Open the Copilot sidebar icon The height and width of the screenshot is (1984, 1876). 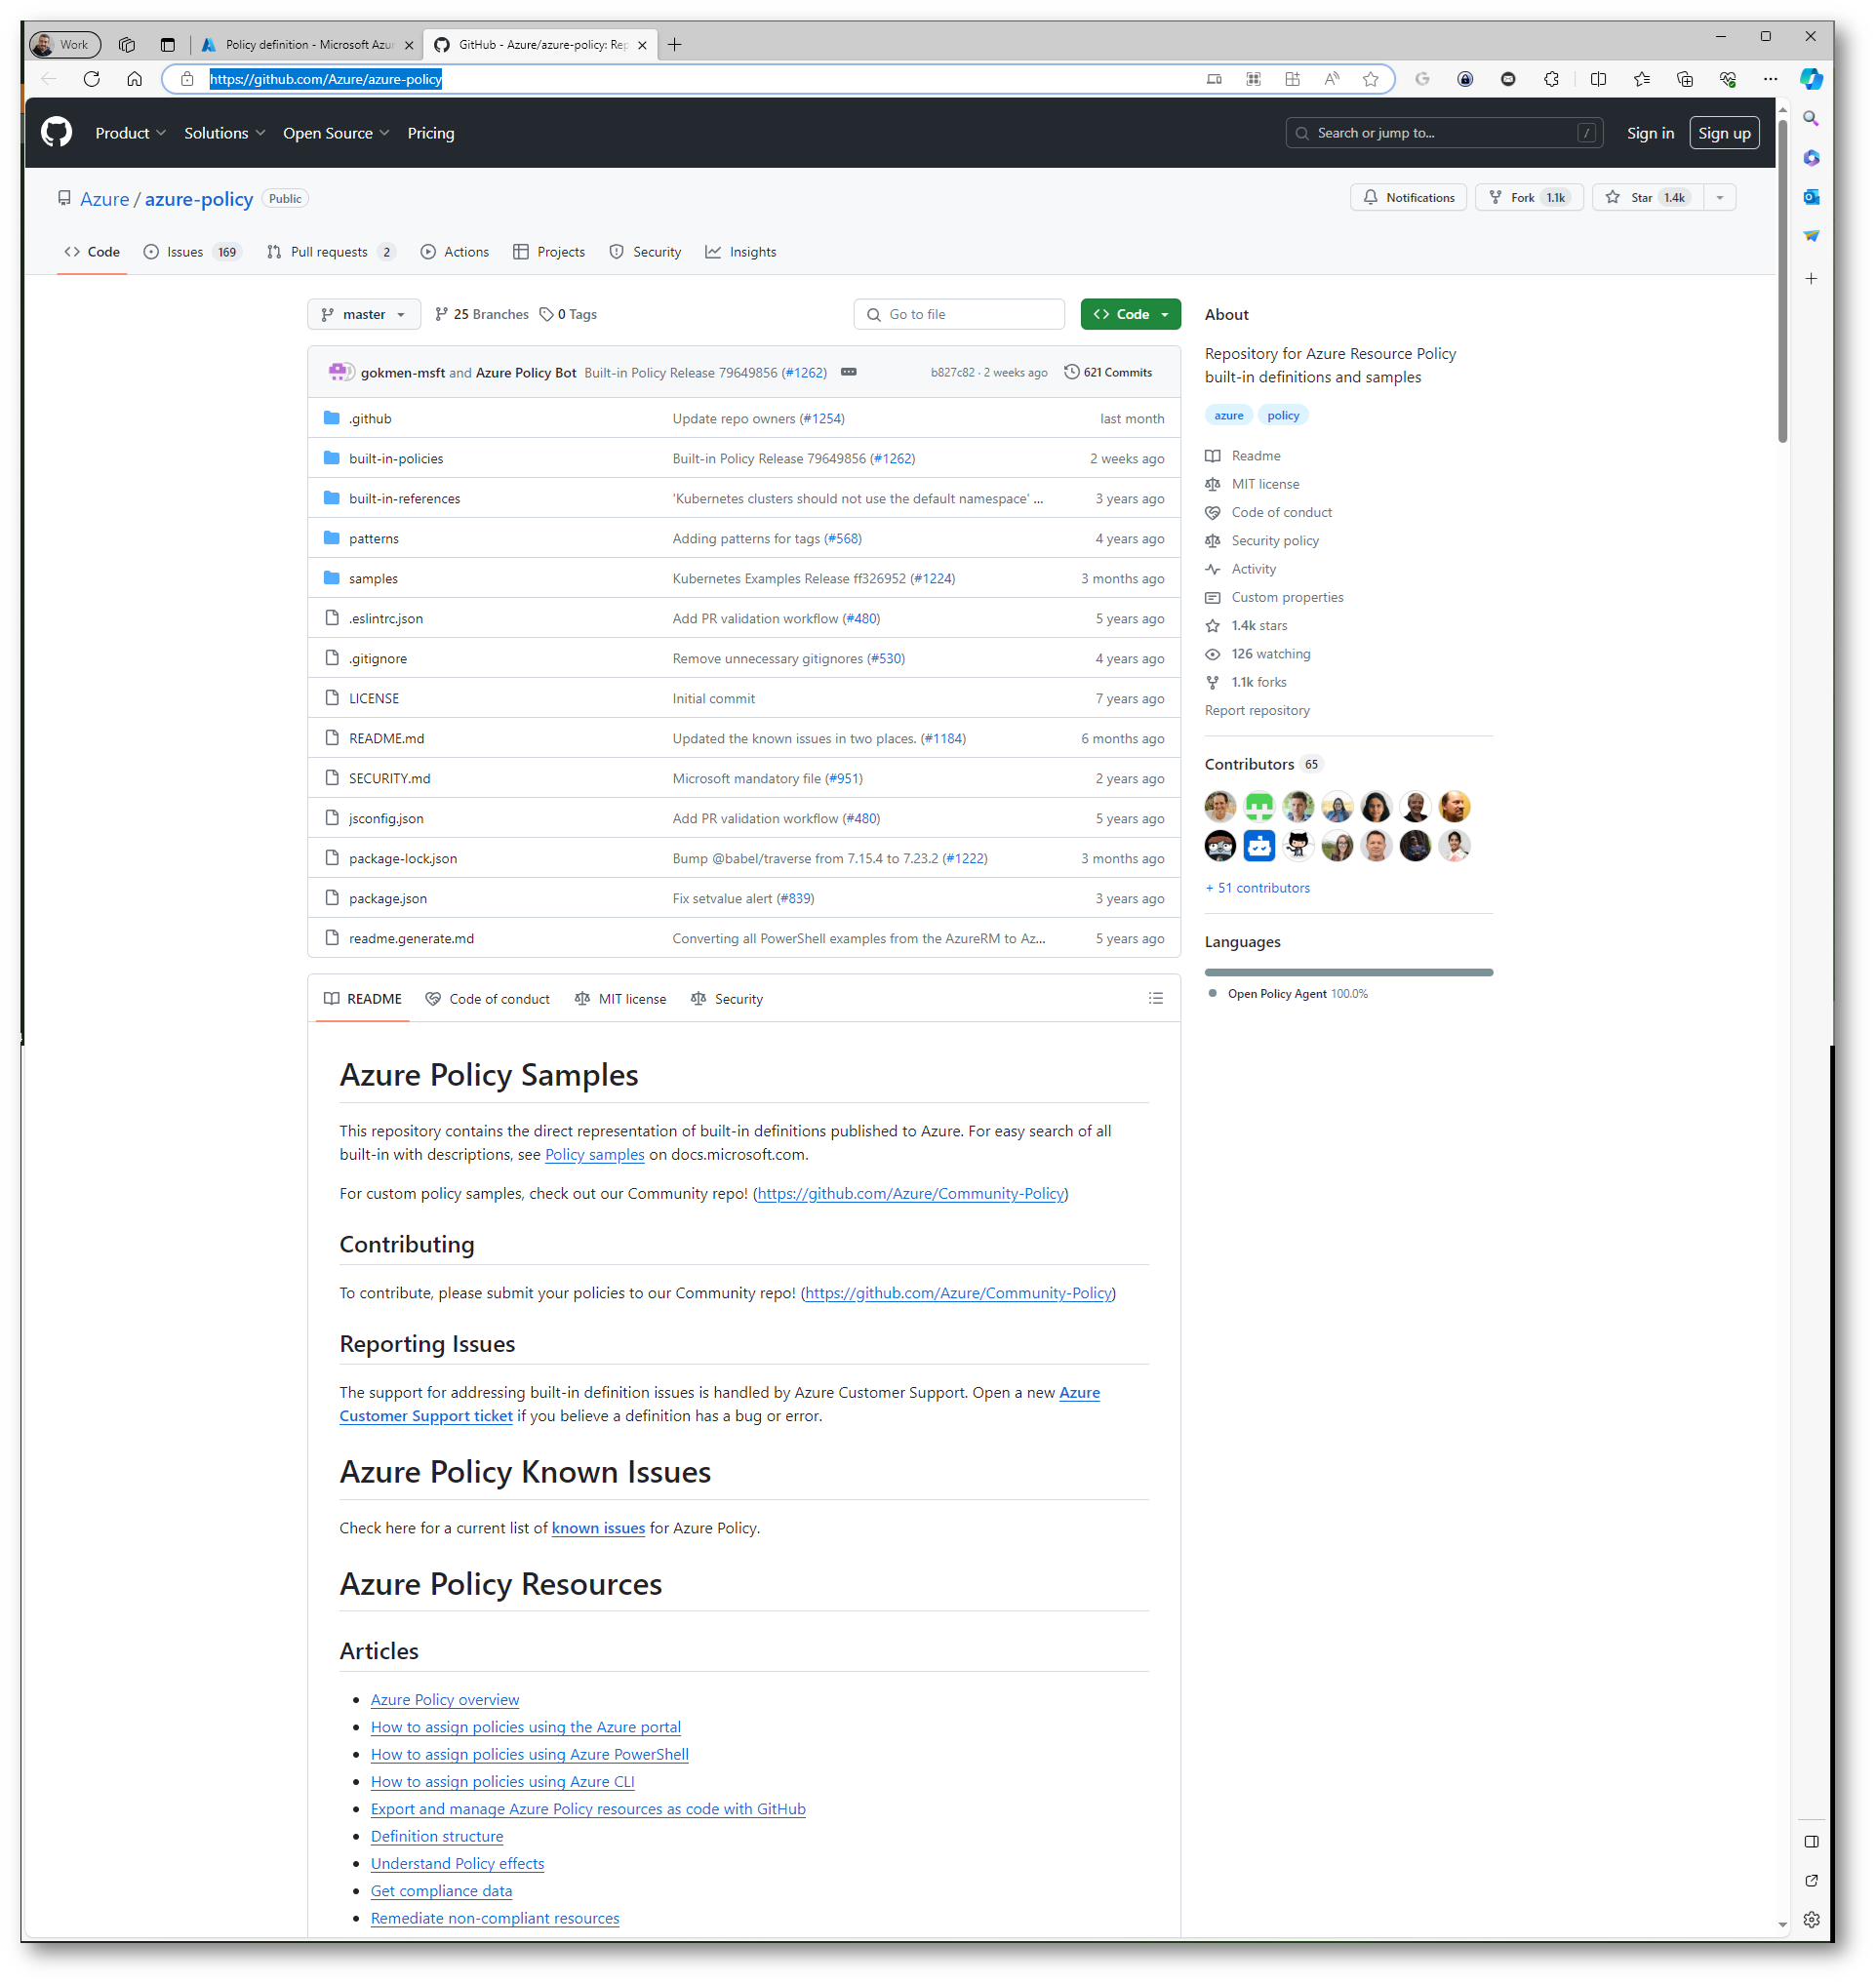point(1810,79)
